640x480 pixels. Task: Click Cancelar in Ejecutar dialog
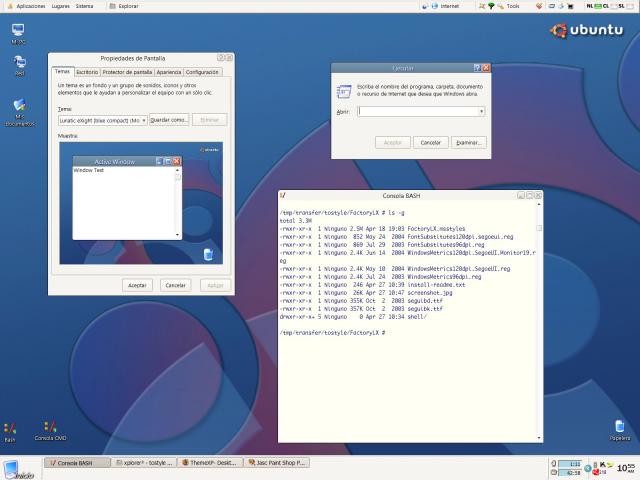(x=431, y=143)
